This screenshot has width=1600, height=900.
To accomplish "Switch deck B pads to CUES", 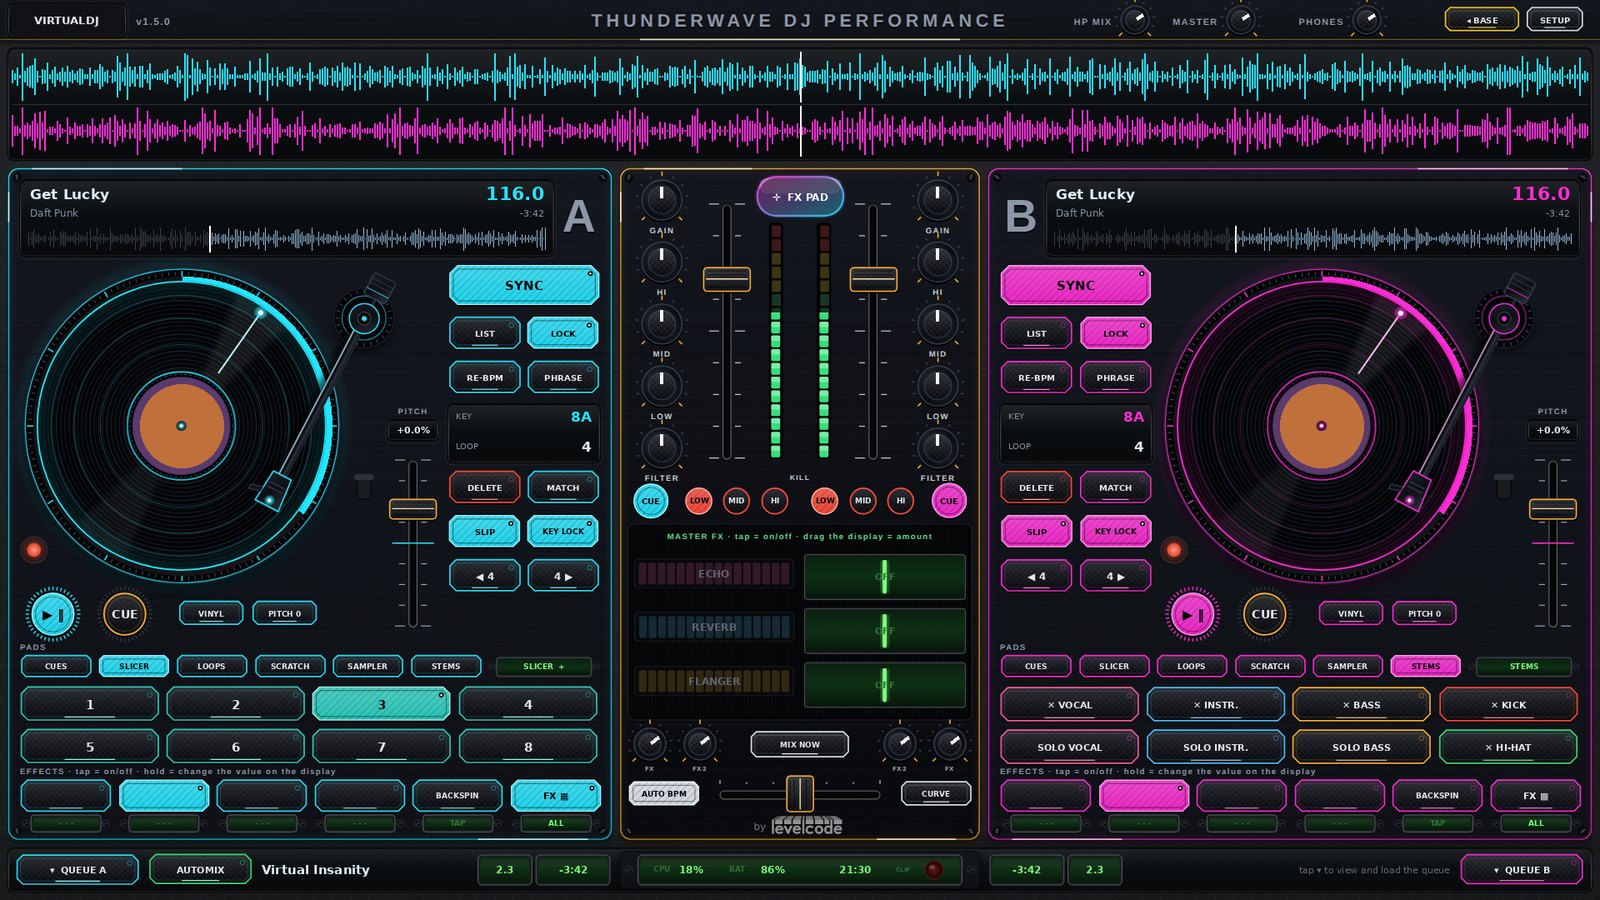I will click(1036, 666).
